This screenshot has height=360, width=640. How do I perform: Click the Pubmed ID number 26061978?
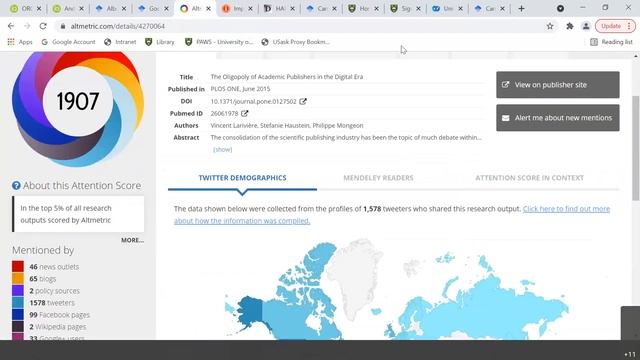pos(224,113)
